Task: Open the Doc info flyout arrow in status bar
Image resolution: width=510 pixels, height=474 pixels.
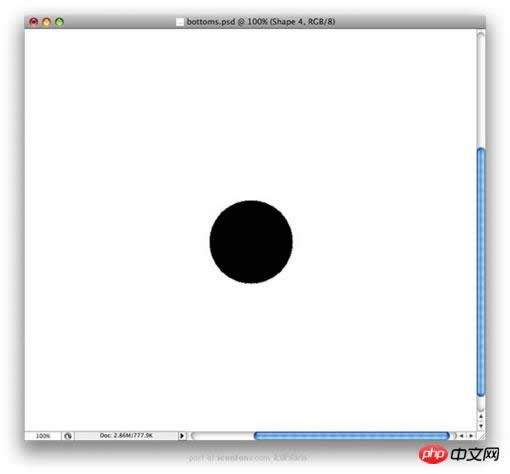Action: pos(182,436)
